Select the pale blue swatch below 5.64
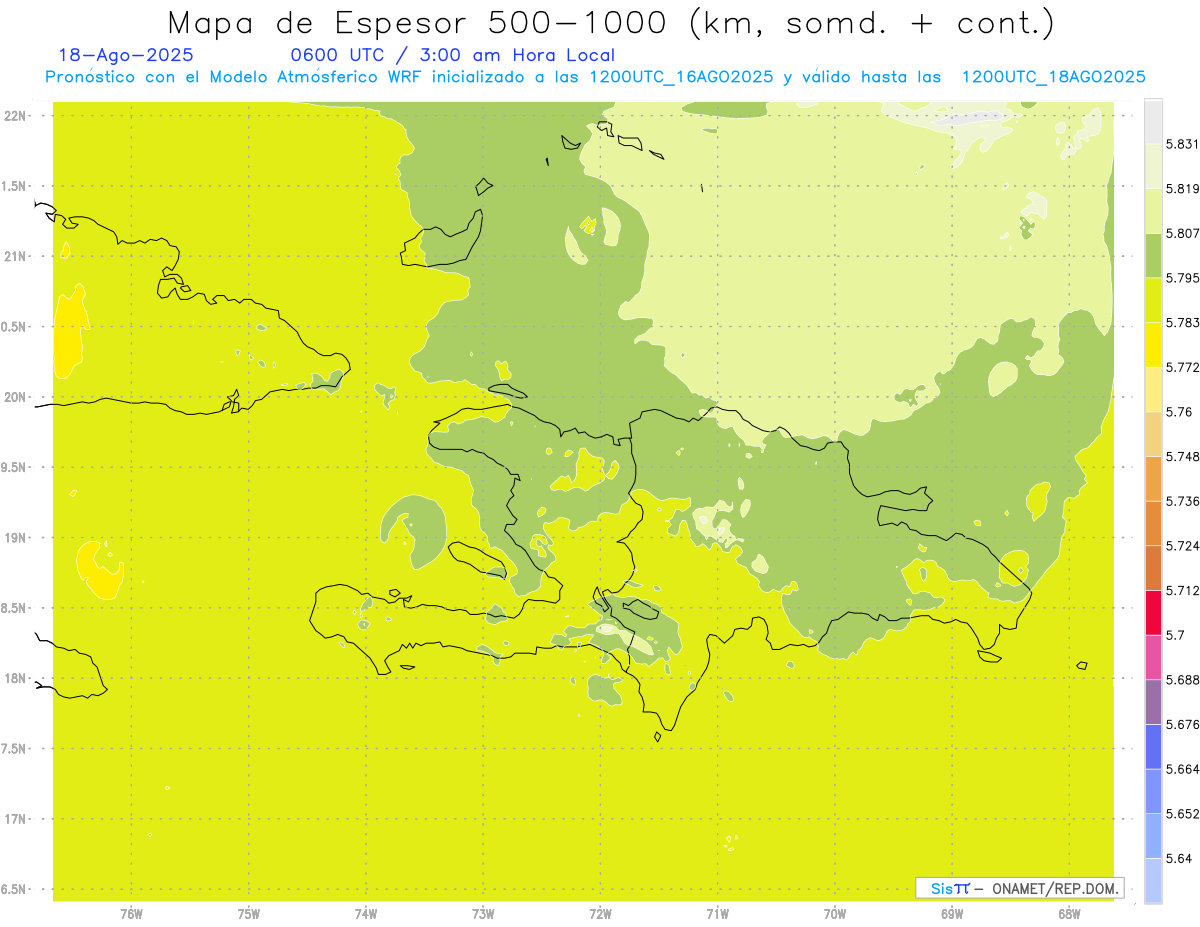 [1153, 881]
